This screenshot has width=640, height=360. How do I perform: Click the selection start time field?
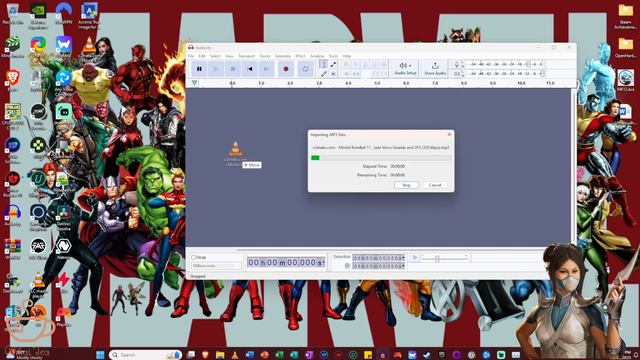point(378,258)
